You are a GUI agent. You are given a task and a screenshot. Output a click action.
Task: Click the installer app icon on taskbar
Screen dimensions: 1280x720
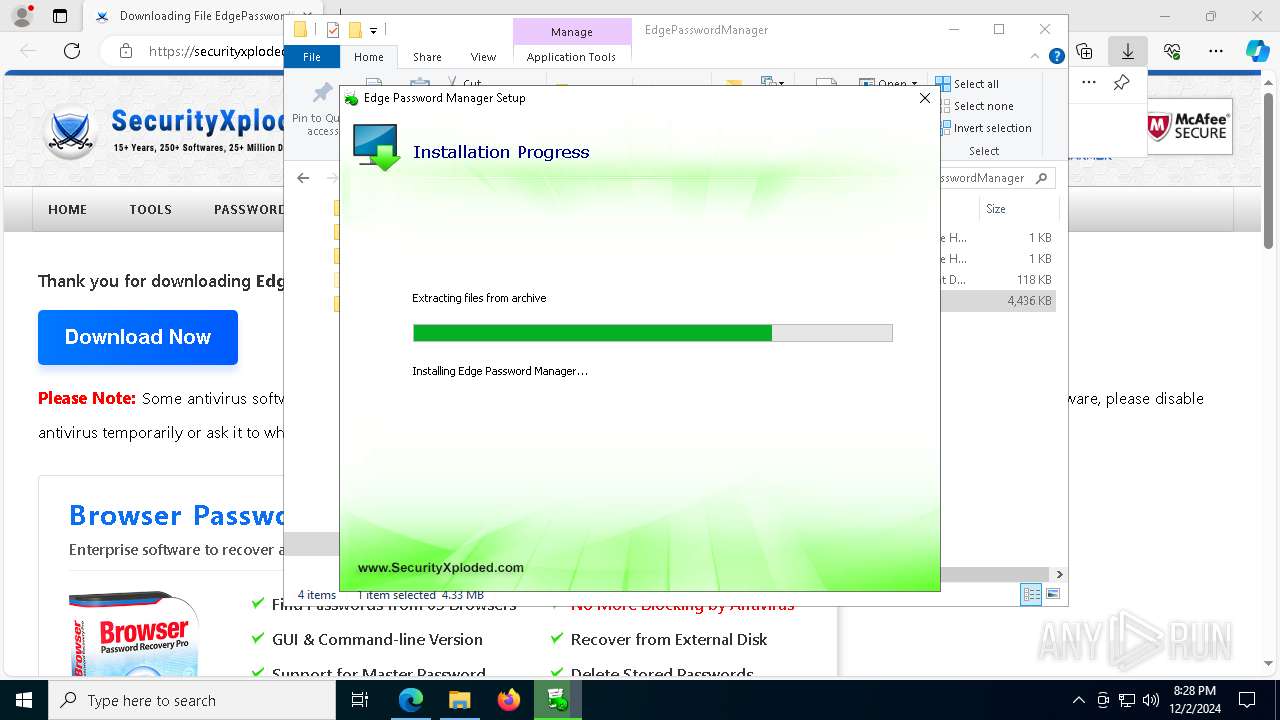click(x=557, y=700)
